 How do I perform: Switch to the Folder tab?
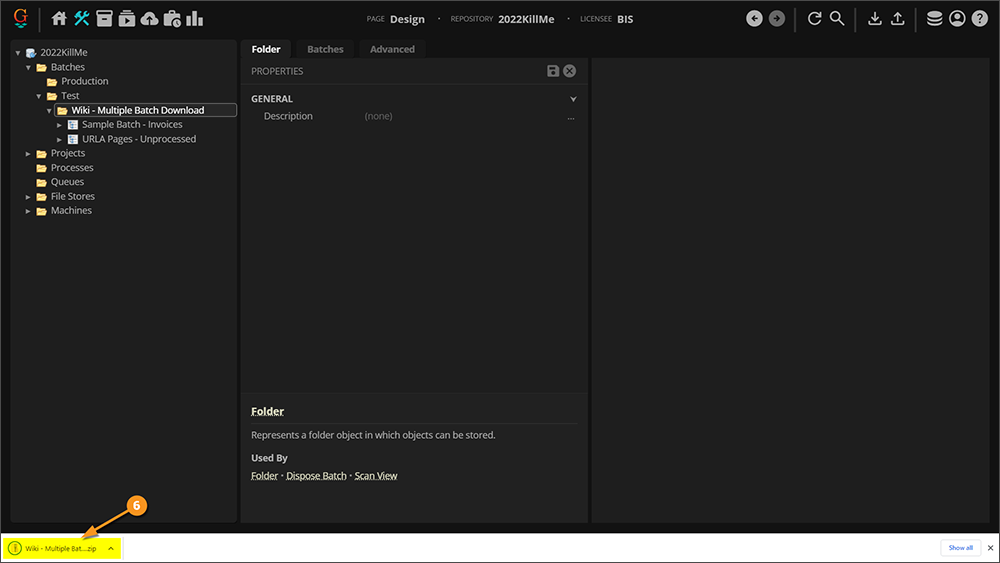coord(266,49)
